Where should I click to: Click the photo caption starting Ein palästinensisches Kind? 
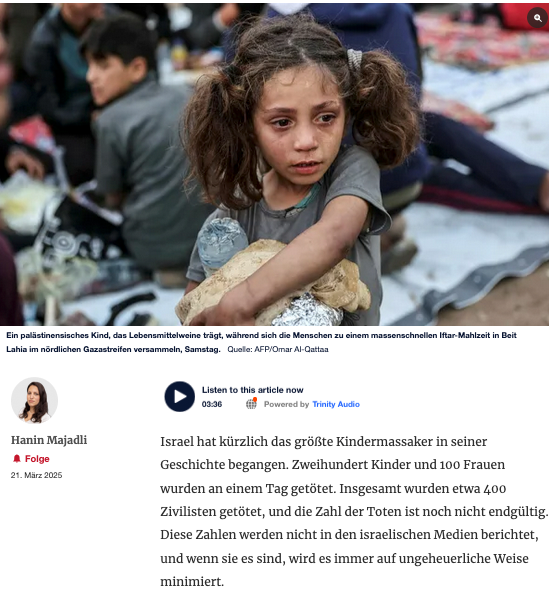pos(261,342)
